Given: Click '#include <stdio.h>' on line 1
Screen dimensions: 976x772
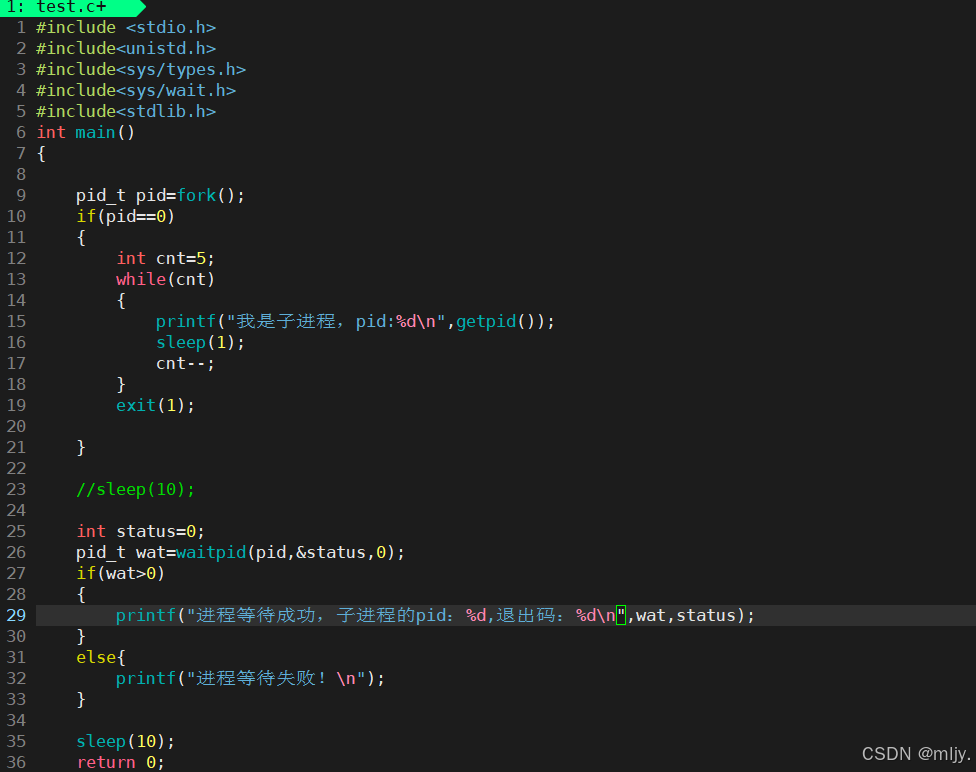Looking at the screenshot, I should pos(126,28).
